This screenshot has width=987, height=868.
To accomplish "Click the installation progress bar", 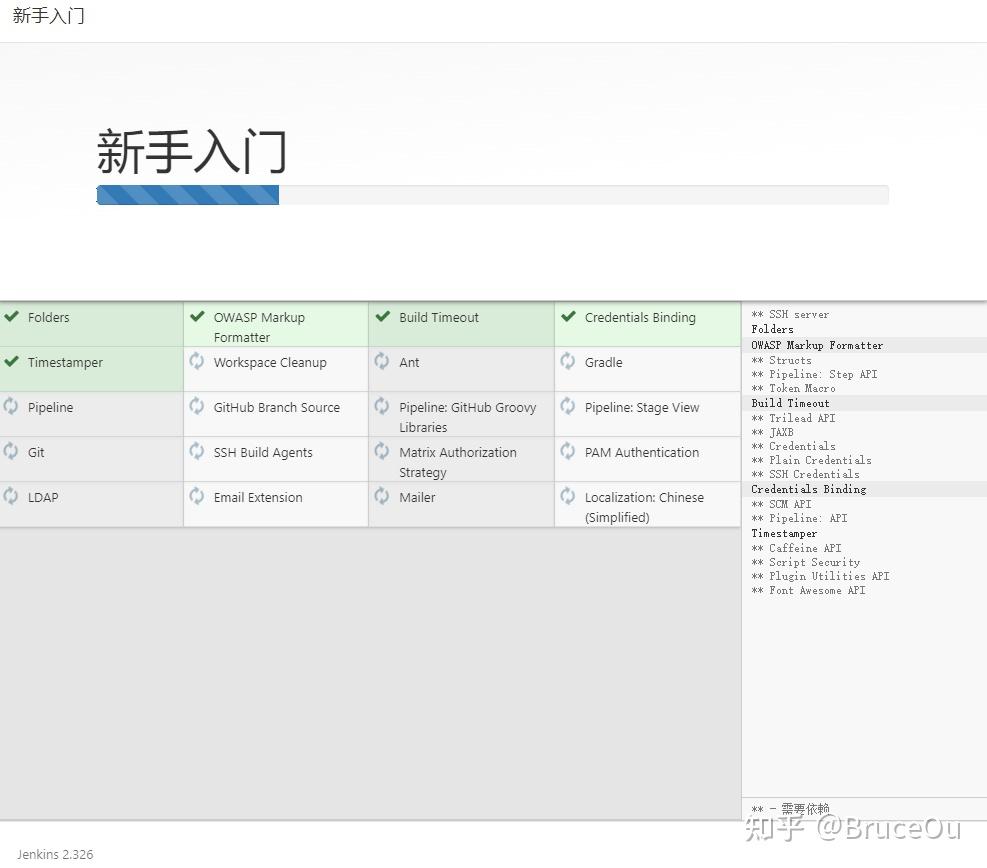I will coord(492,195).
